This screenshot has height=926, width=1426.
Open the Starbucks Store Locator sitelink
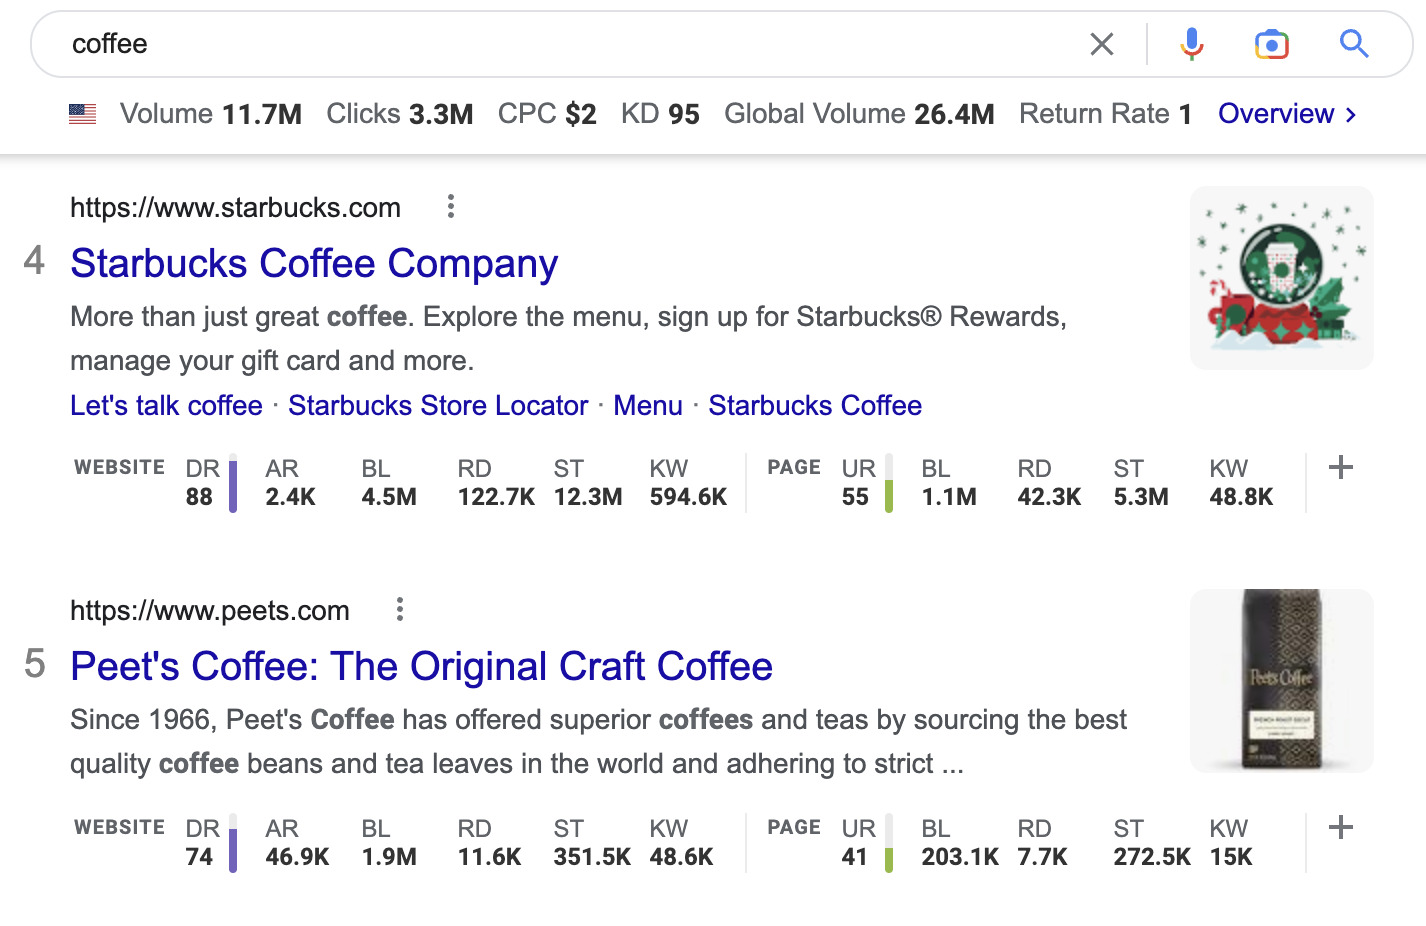(x=437, y=406)
